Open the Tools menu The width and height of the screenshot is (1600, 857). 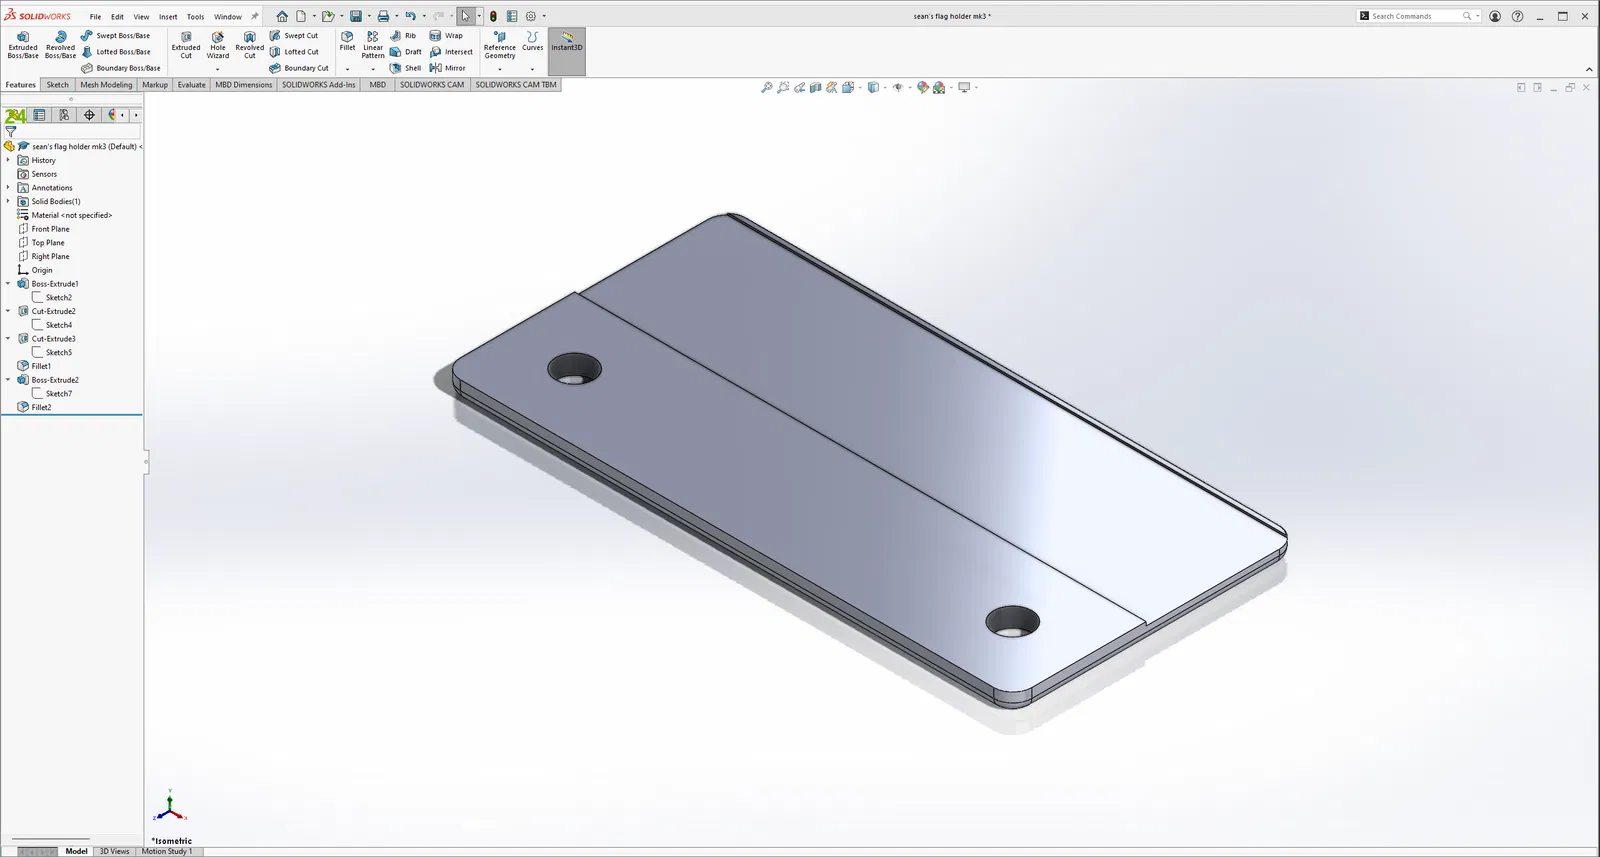[x=196, y=17]
